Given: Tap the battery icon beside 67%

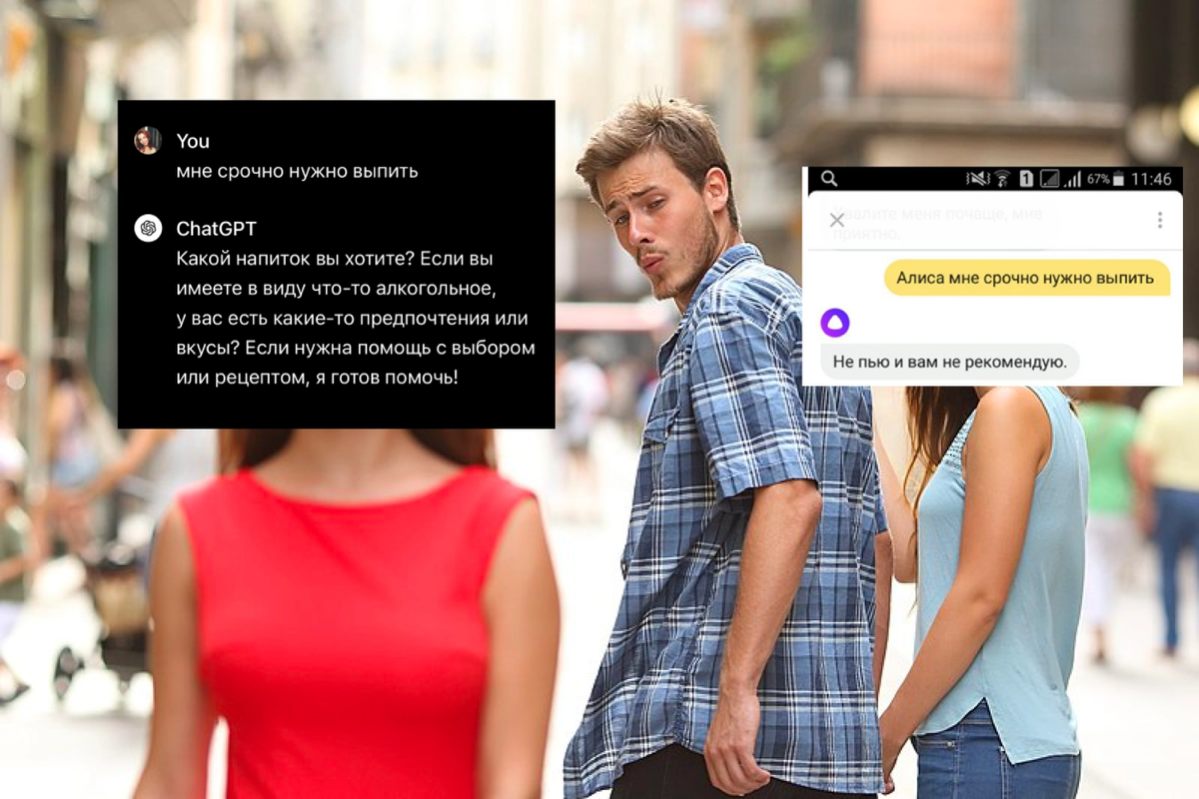Looking at the screenshot, I should [x=1118, y=179].
